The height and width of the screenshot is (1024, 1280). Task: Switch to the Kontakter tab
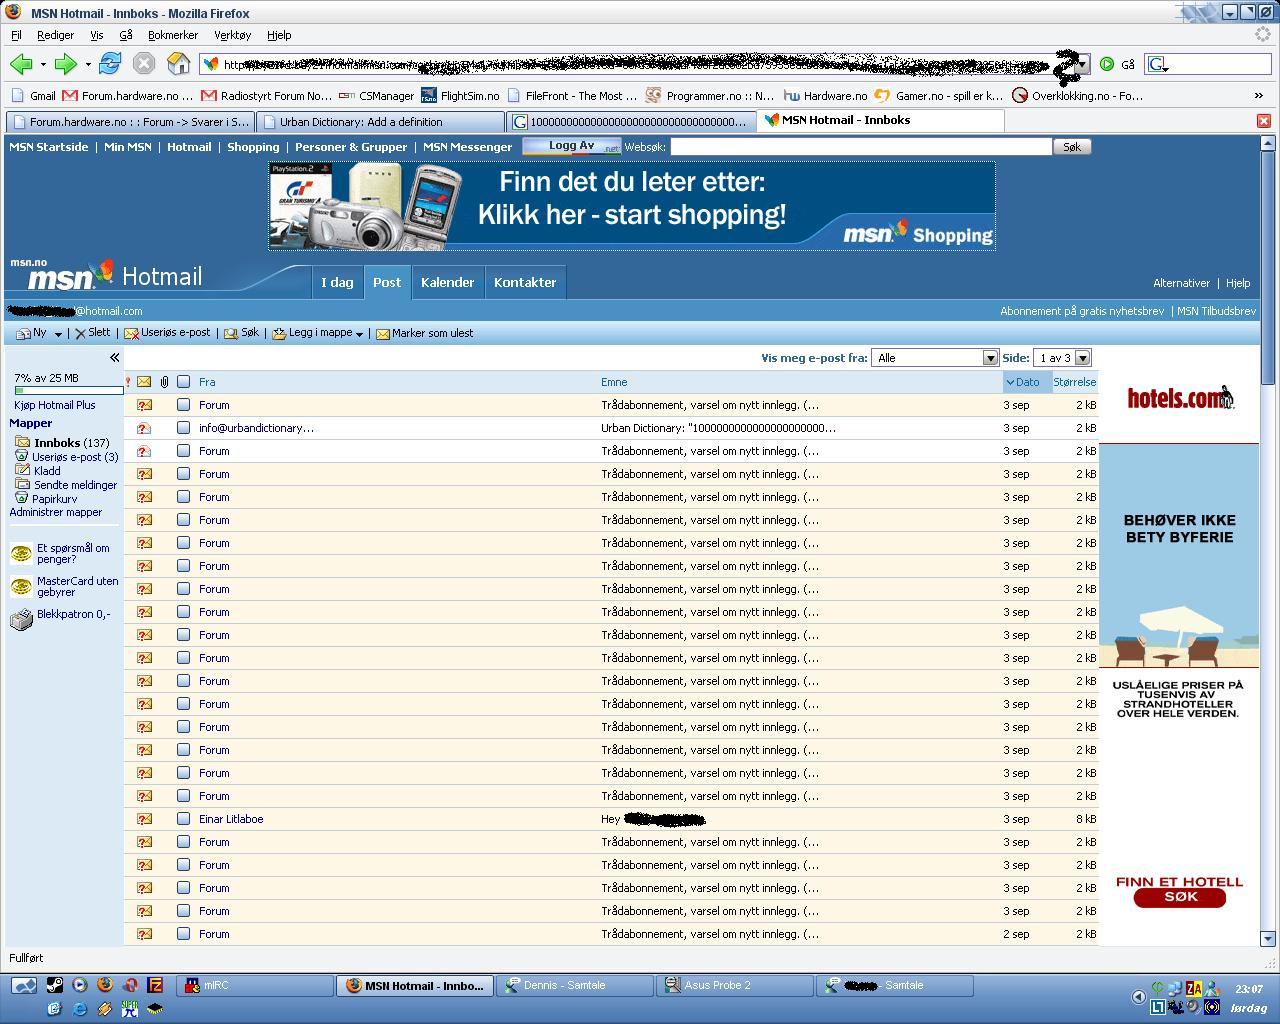point(525,283)
